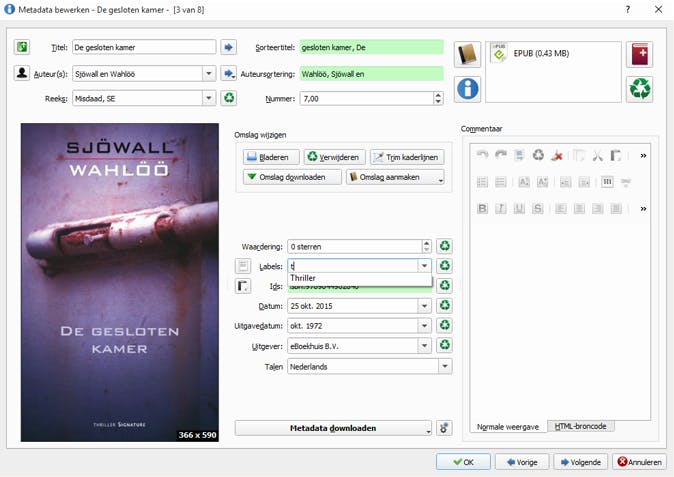Open the Auteur(s) dropdown arrow

208,73
